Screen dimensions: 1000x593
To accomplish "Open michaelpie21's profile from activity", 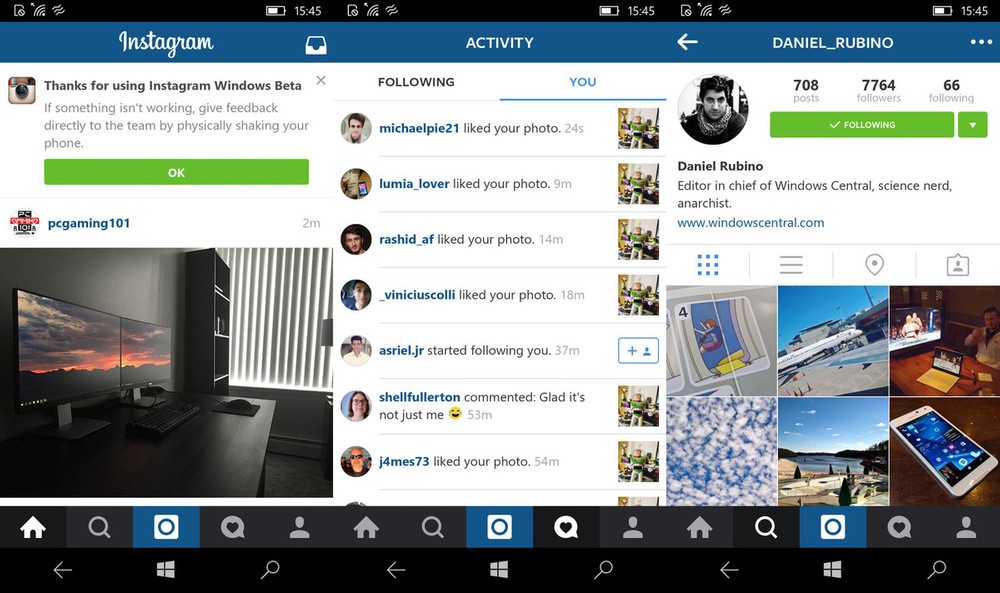I will 419,128.
